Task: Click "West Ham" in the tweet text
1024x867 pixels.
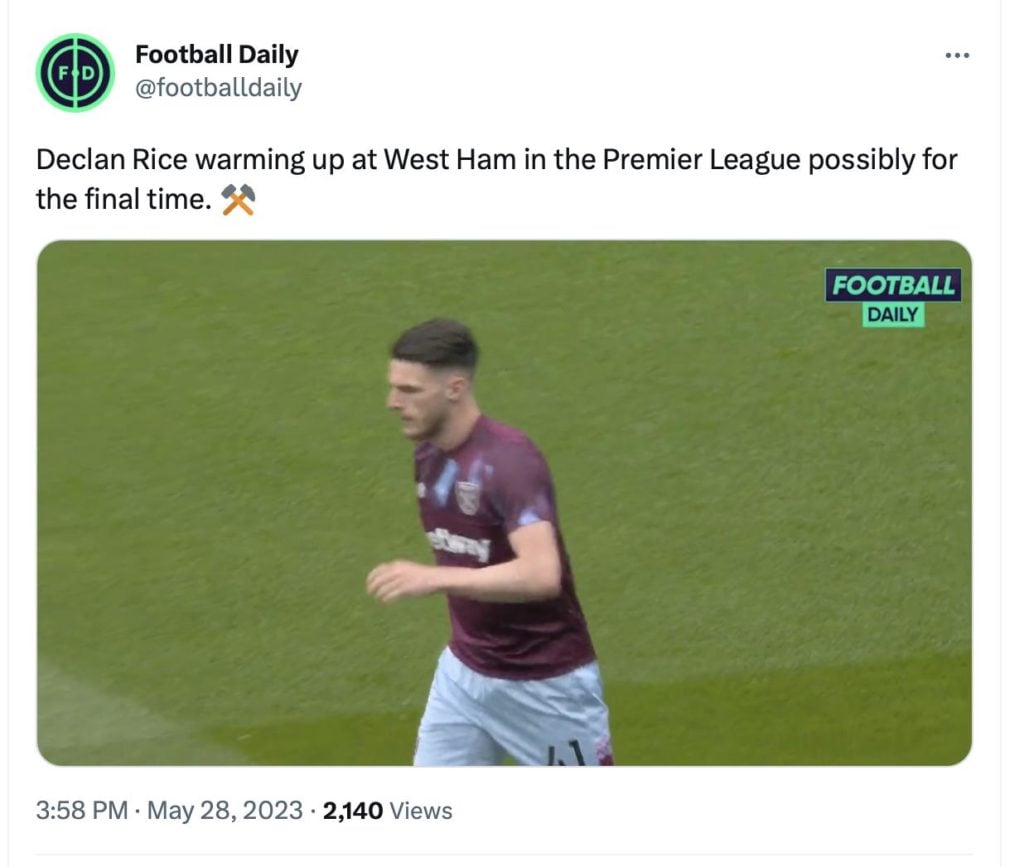Action: coord(449,160)
